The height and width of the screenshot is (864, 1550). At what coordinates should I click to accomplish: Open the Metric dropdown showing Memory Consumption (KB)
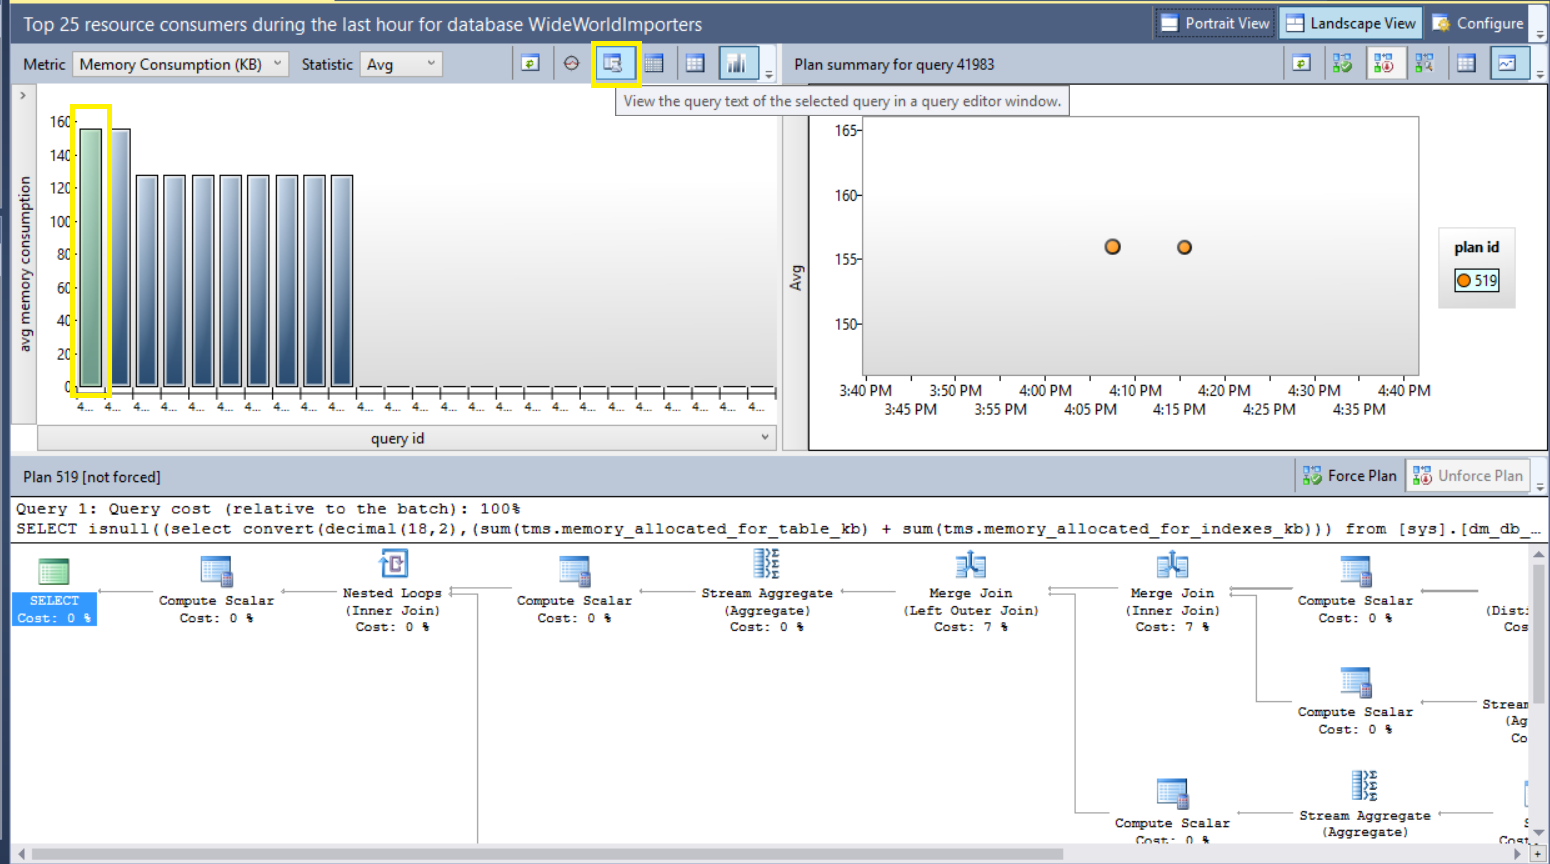coord(180,64)
